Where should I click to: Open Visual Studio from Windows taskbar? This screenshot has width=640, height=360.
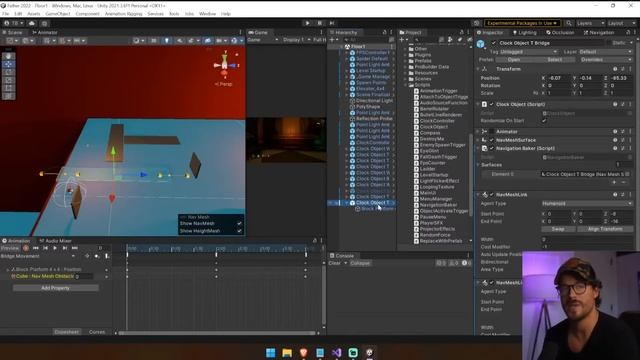click(336, 352)
